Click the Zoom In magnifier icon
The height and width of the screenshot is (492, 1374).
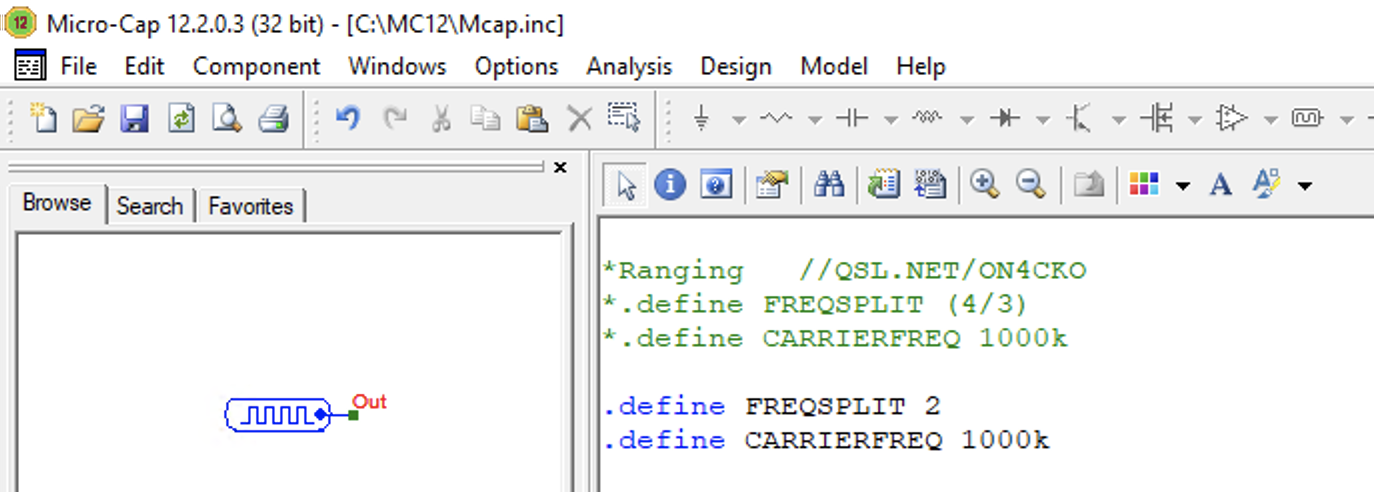click(985, 184)
